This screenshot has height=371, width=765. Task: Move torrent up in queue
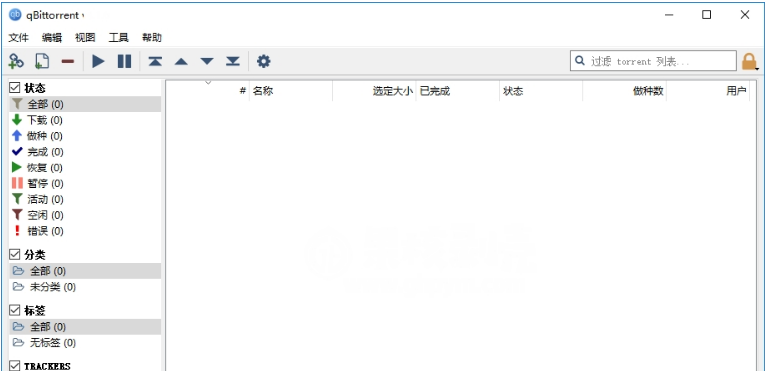(181, 62)
